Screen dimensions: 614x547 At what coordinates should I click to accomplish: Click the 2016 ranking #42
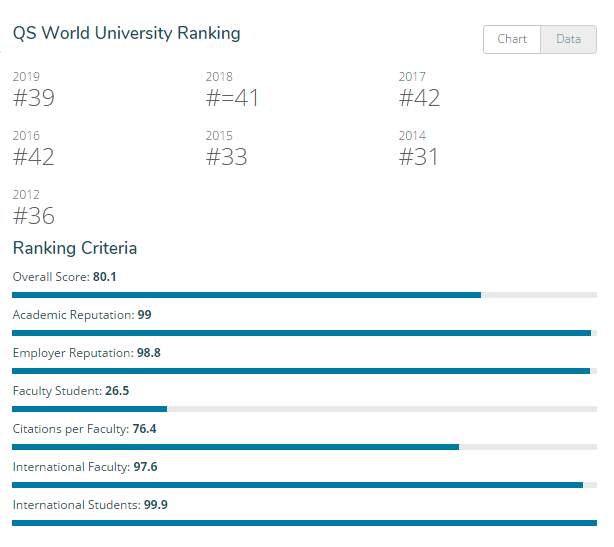click(34, 157)
